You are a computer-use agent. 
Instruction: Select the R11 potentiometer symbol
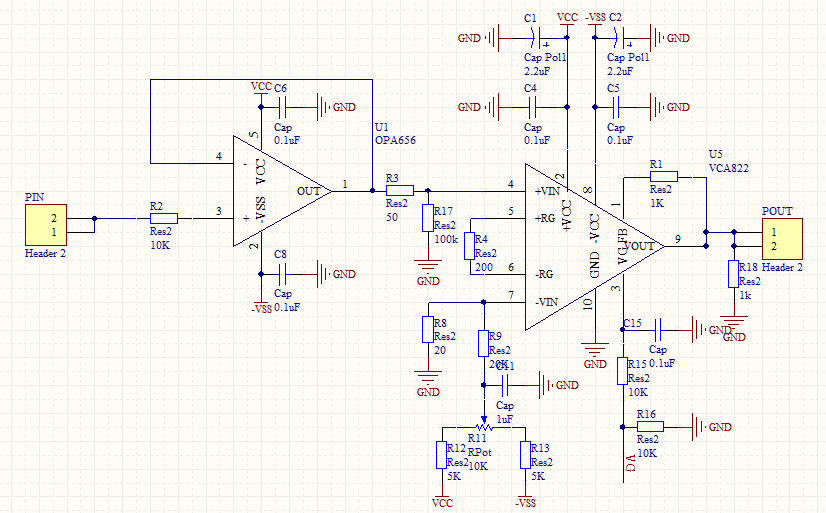pyautogui.click(x=484, y=425)
